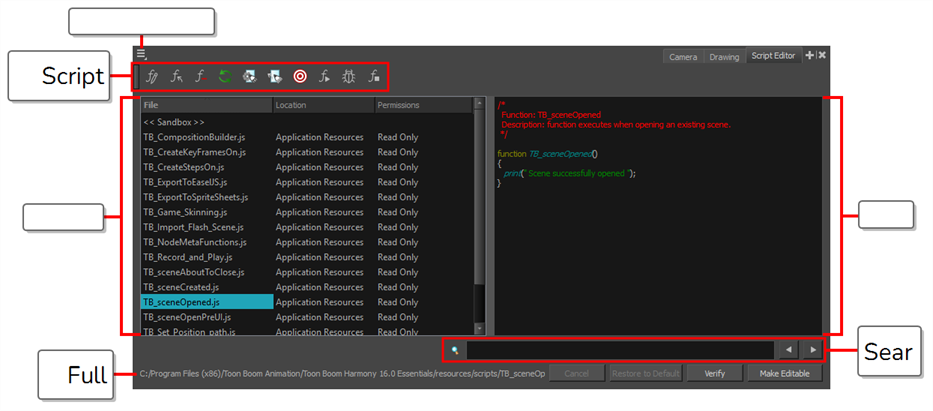Image resolution: width=933 pixels, height=411 pixels.
Task: Switch to the Camera tab
Action: click(x=684, y=57)
